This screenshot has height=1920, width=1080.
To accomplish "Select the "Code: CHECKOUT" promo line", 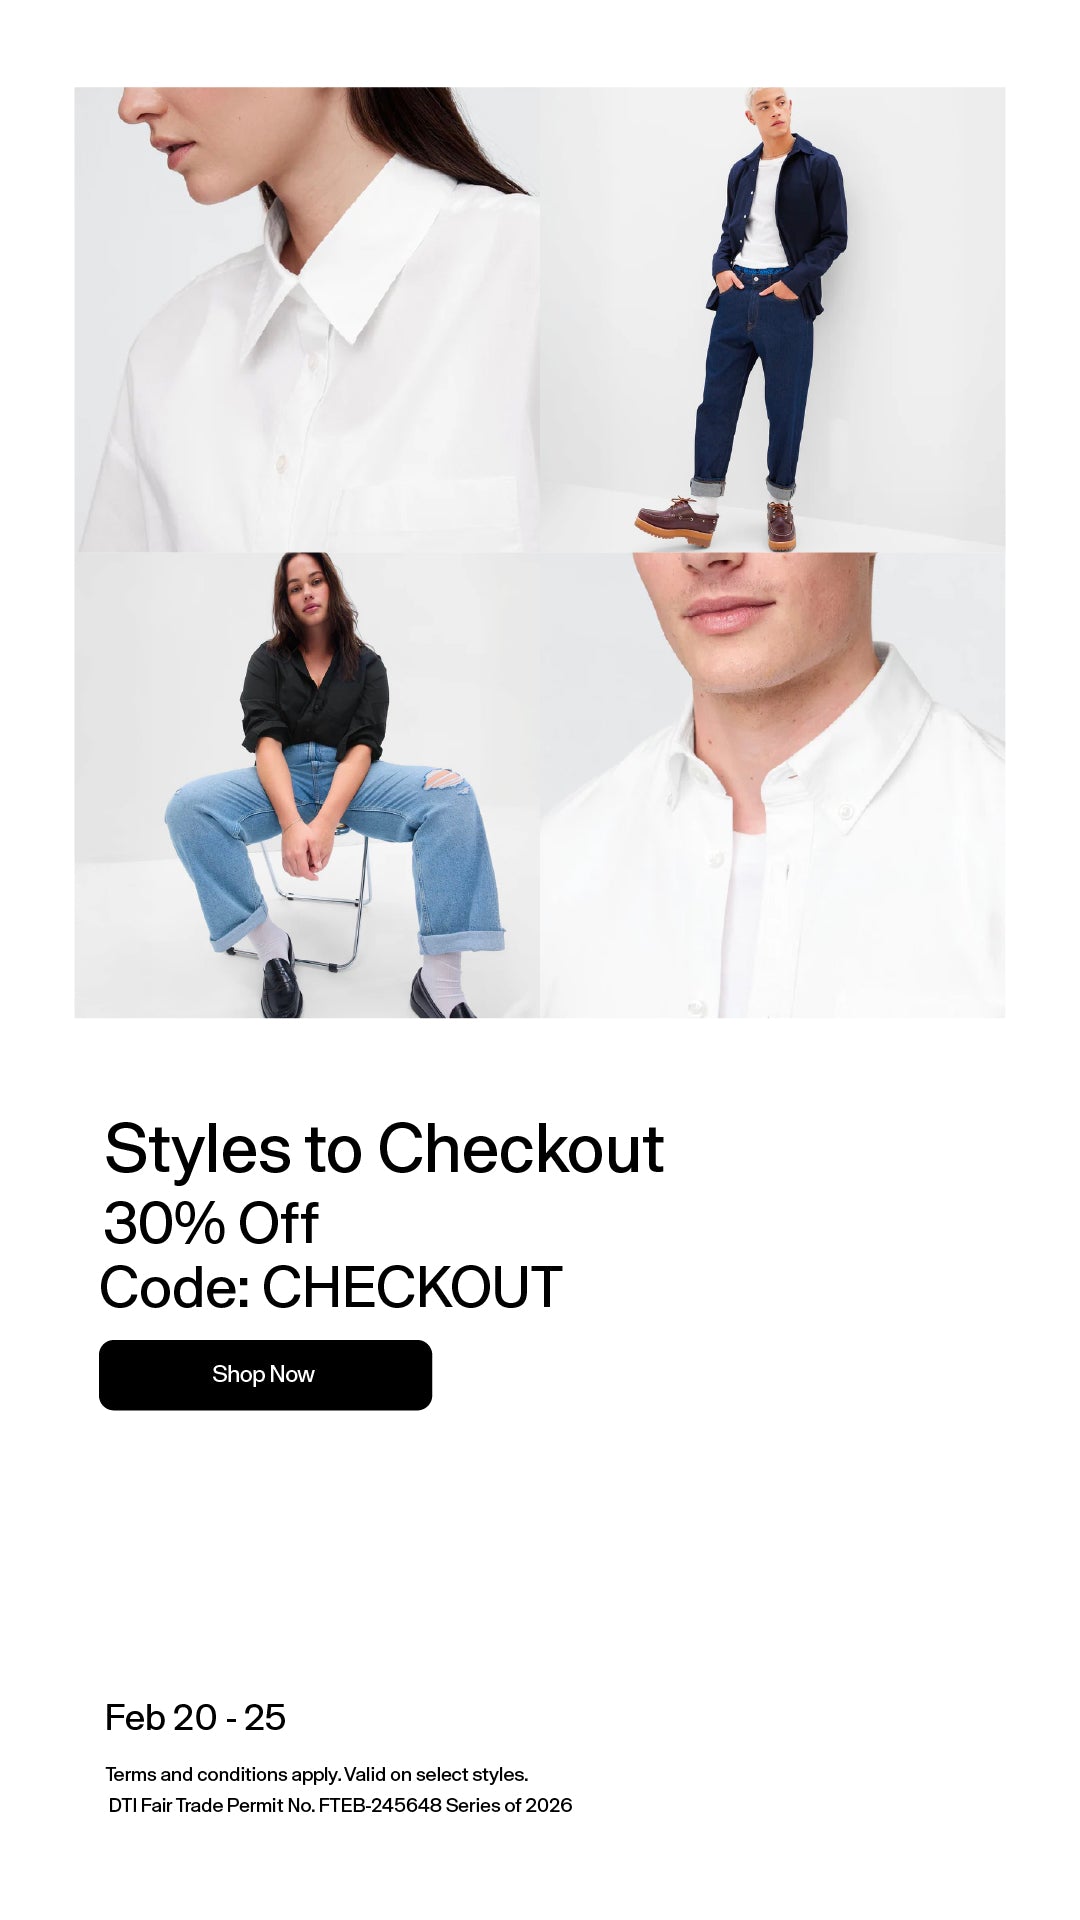I will tap(331, 1287).
